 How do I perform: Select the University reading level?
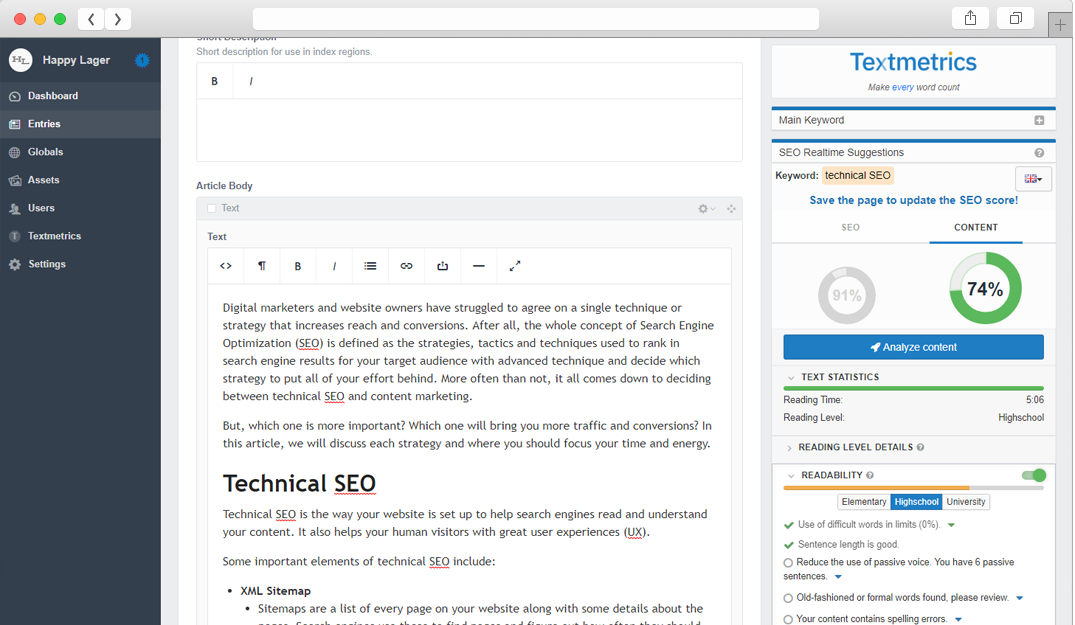tap(966, 502)
